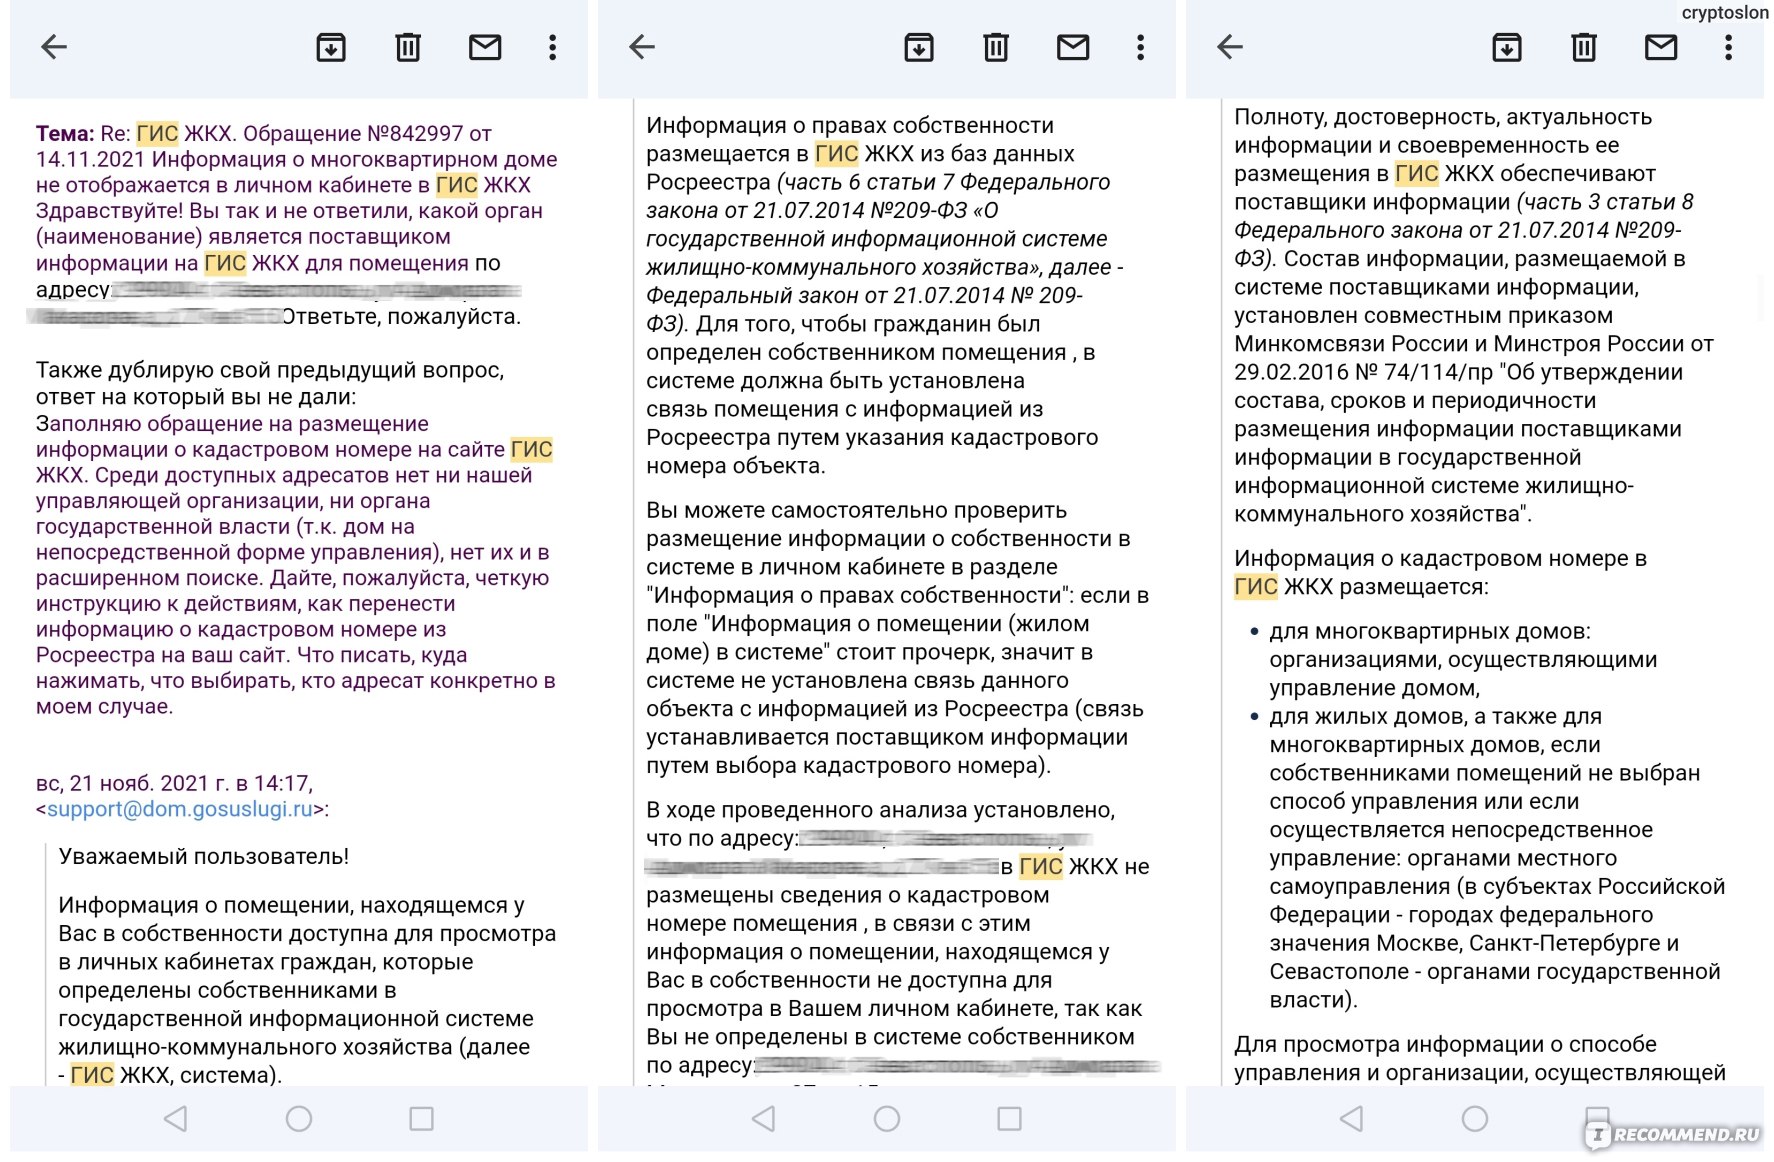Tap trash icon in left screenshot
The width and height of the screenshot is (1774, 1162).
pyautogui.click(x=408, y=47)
